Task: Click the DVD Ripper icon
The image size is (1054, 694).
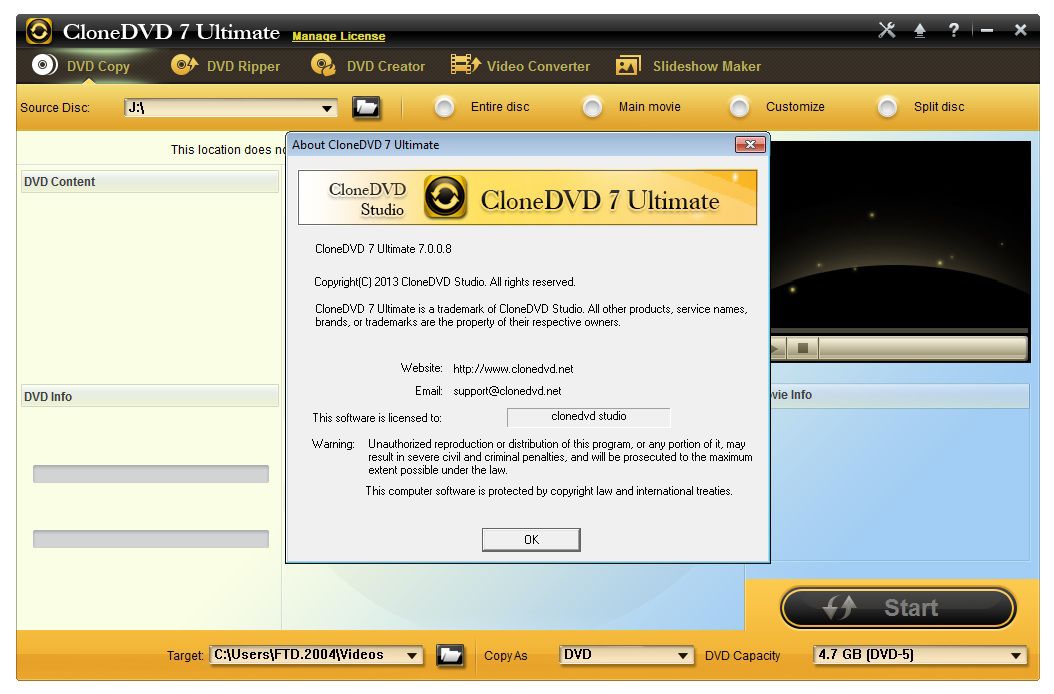Action: tap(184, 65)
